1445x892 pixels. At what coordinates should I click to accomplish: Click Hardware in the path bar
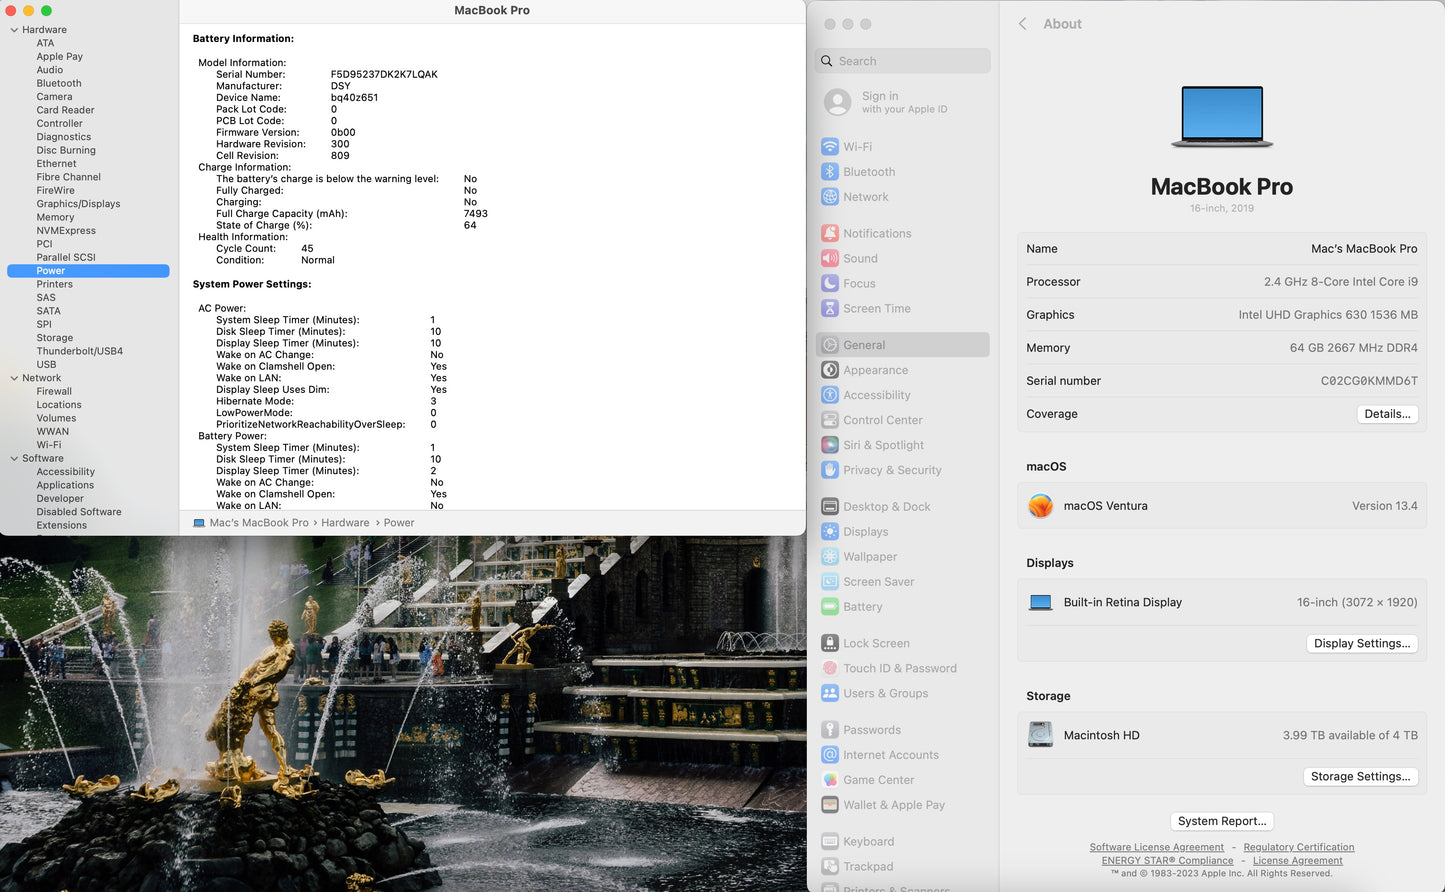tap(345, 523)
